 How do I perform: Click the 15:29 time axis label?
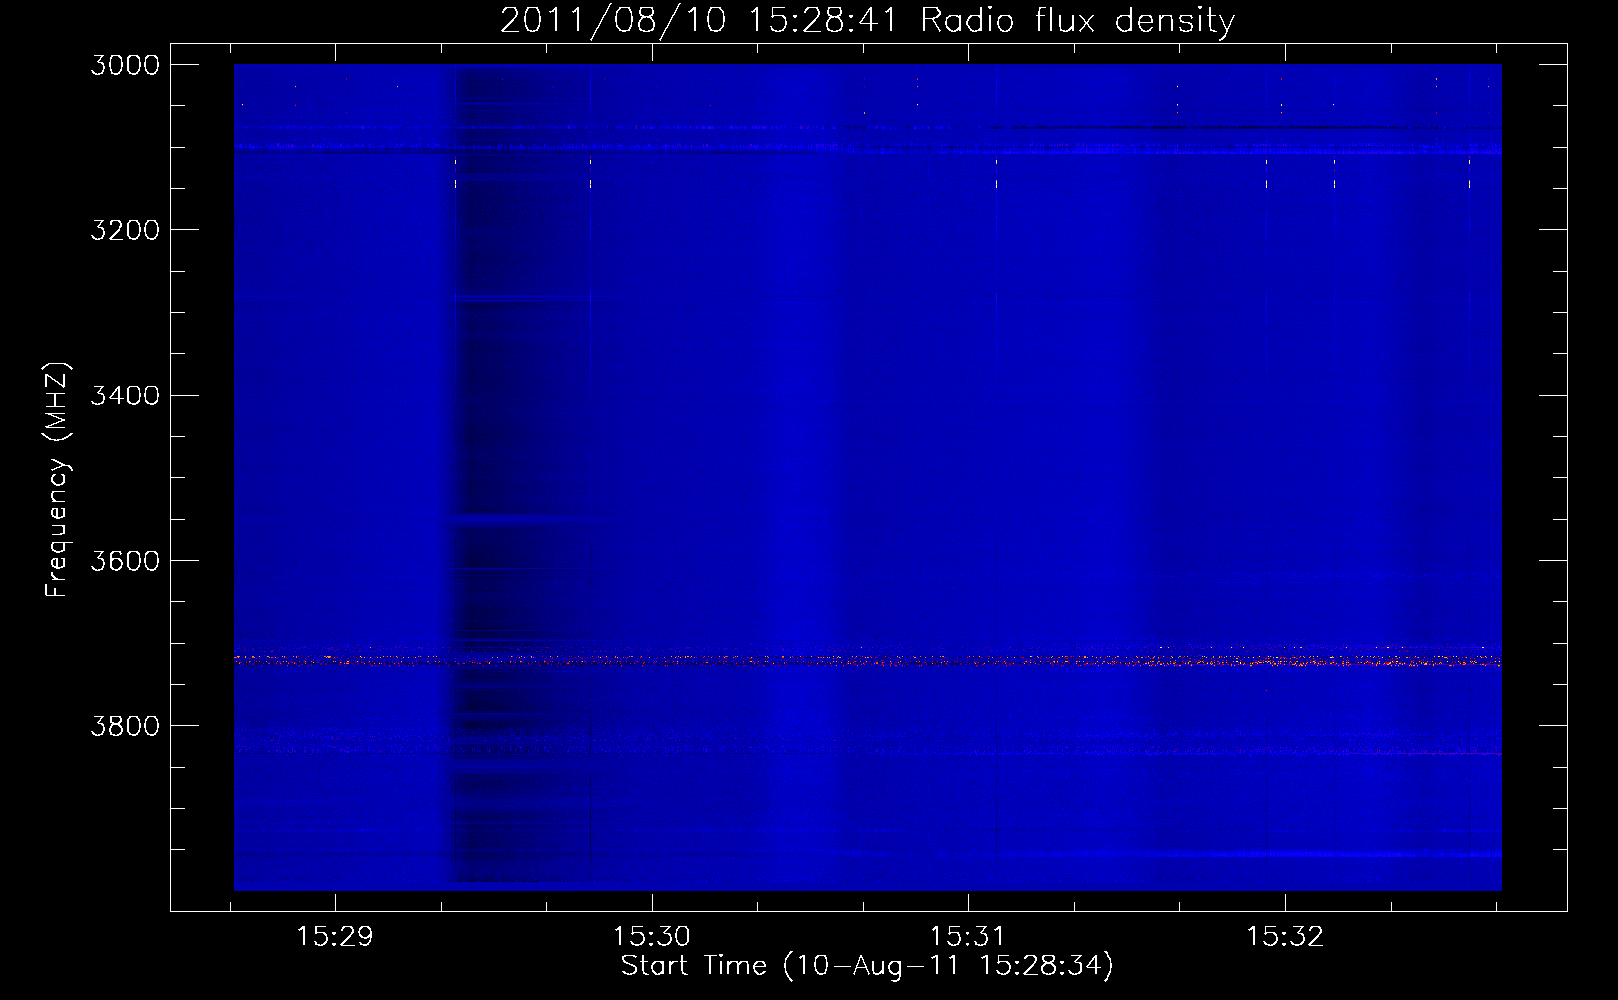[x=335, y=936]
